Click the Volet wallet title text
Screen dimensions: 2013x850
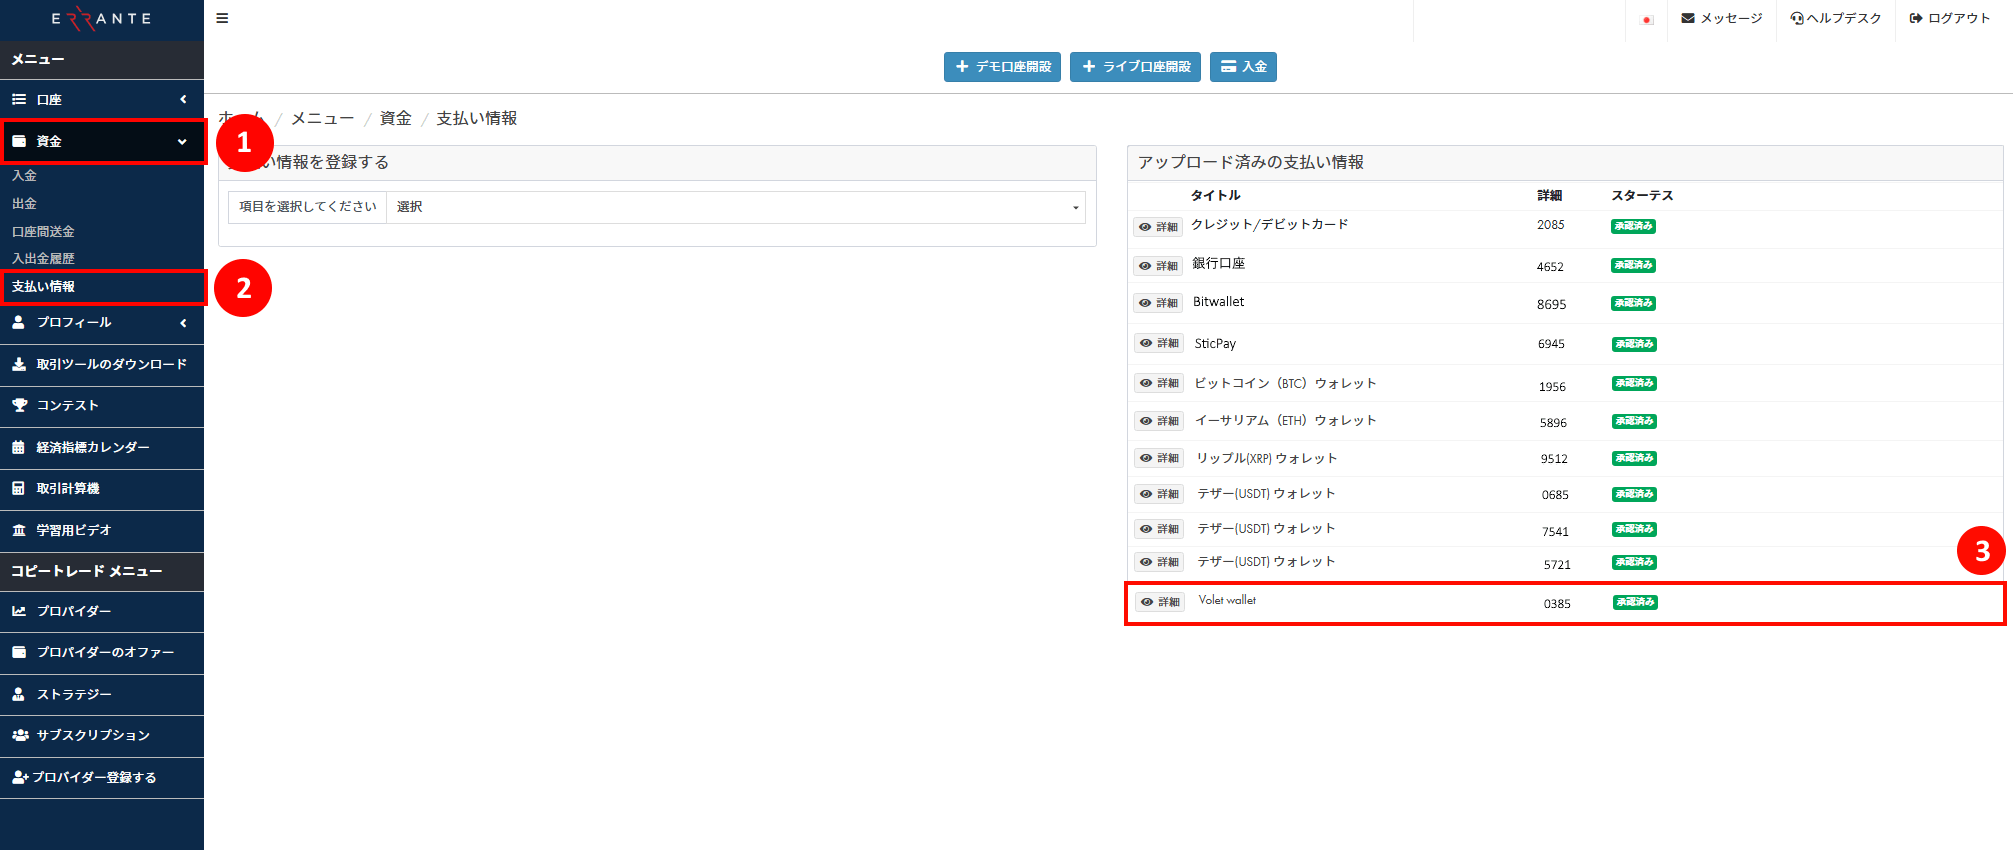coord(1227,600)
